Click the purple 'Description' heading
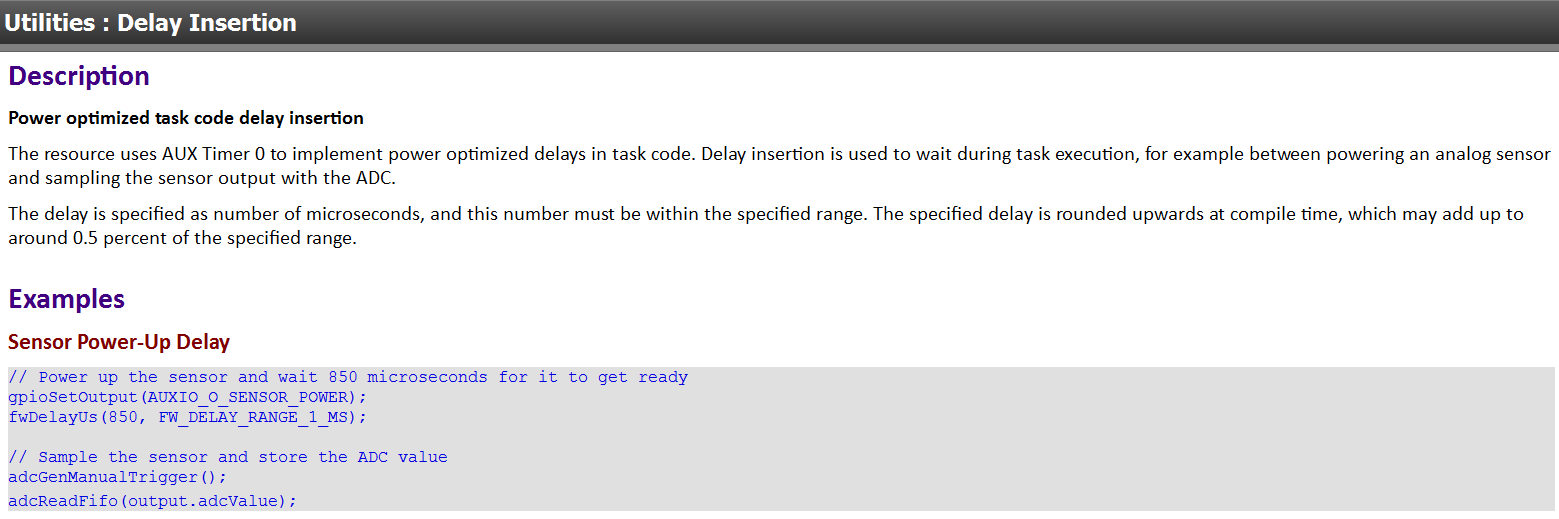 pos(79,76)
